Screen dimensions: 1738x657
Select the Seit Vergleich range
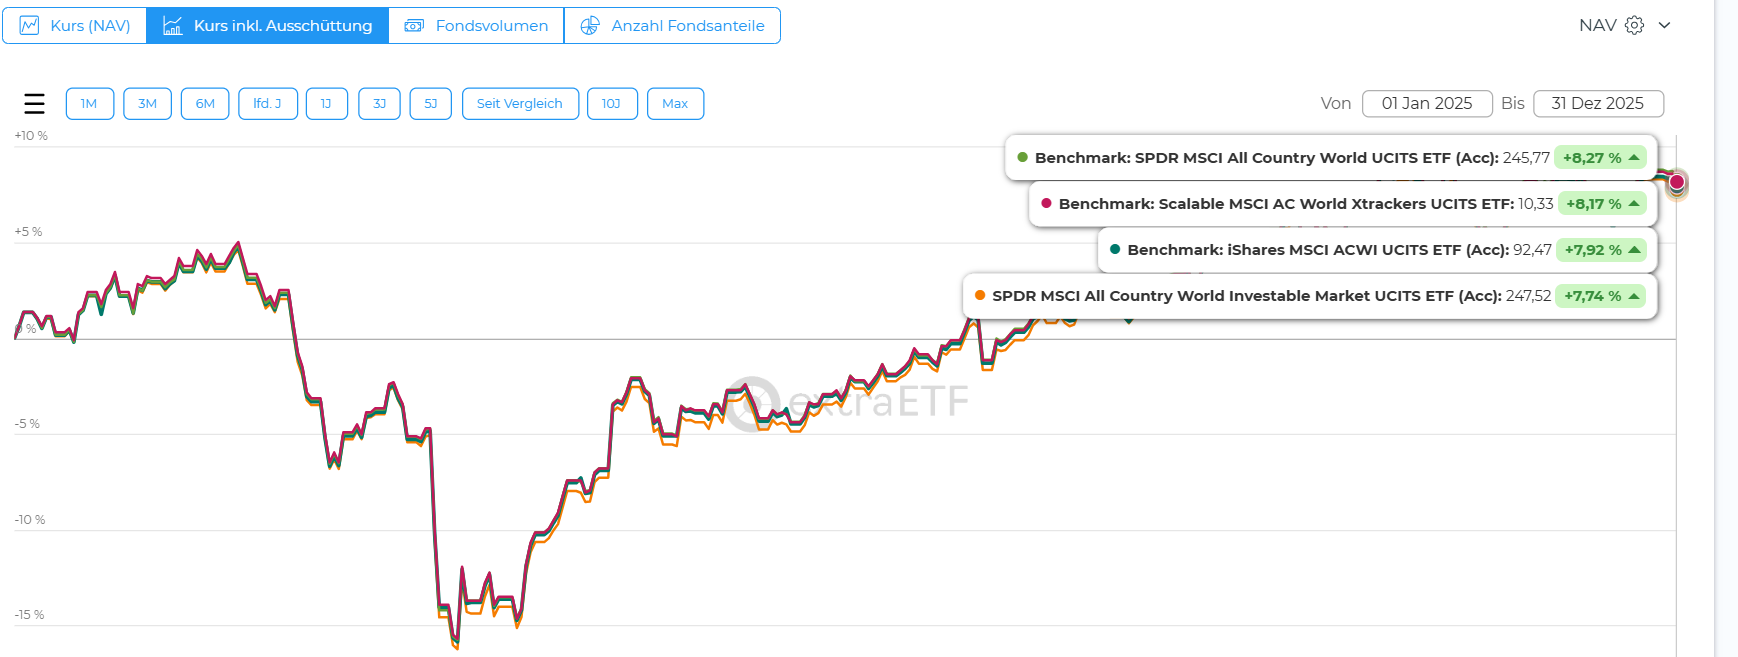[x=519, y=104]
